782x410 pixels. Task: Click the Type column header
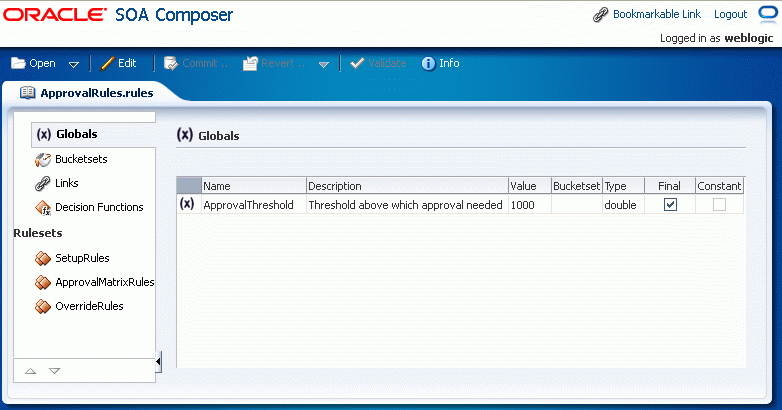623,186
